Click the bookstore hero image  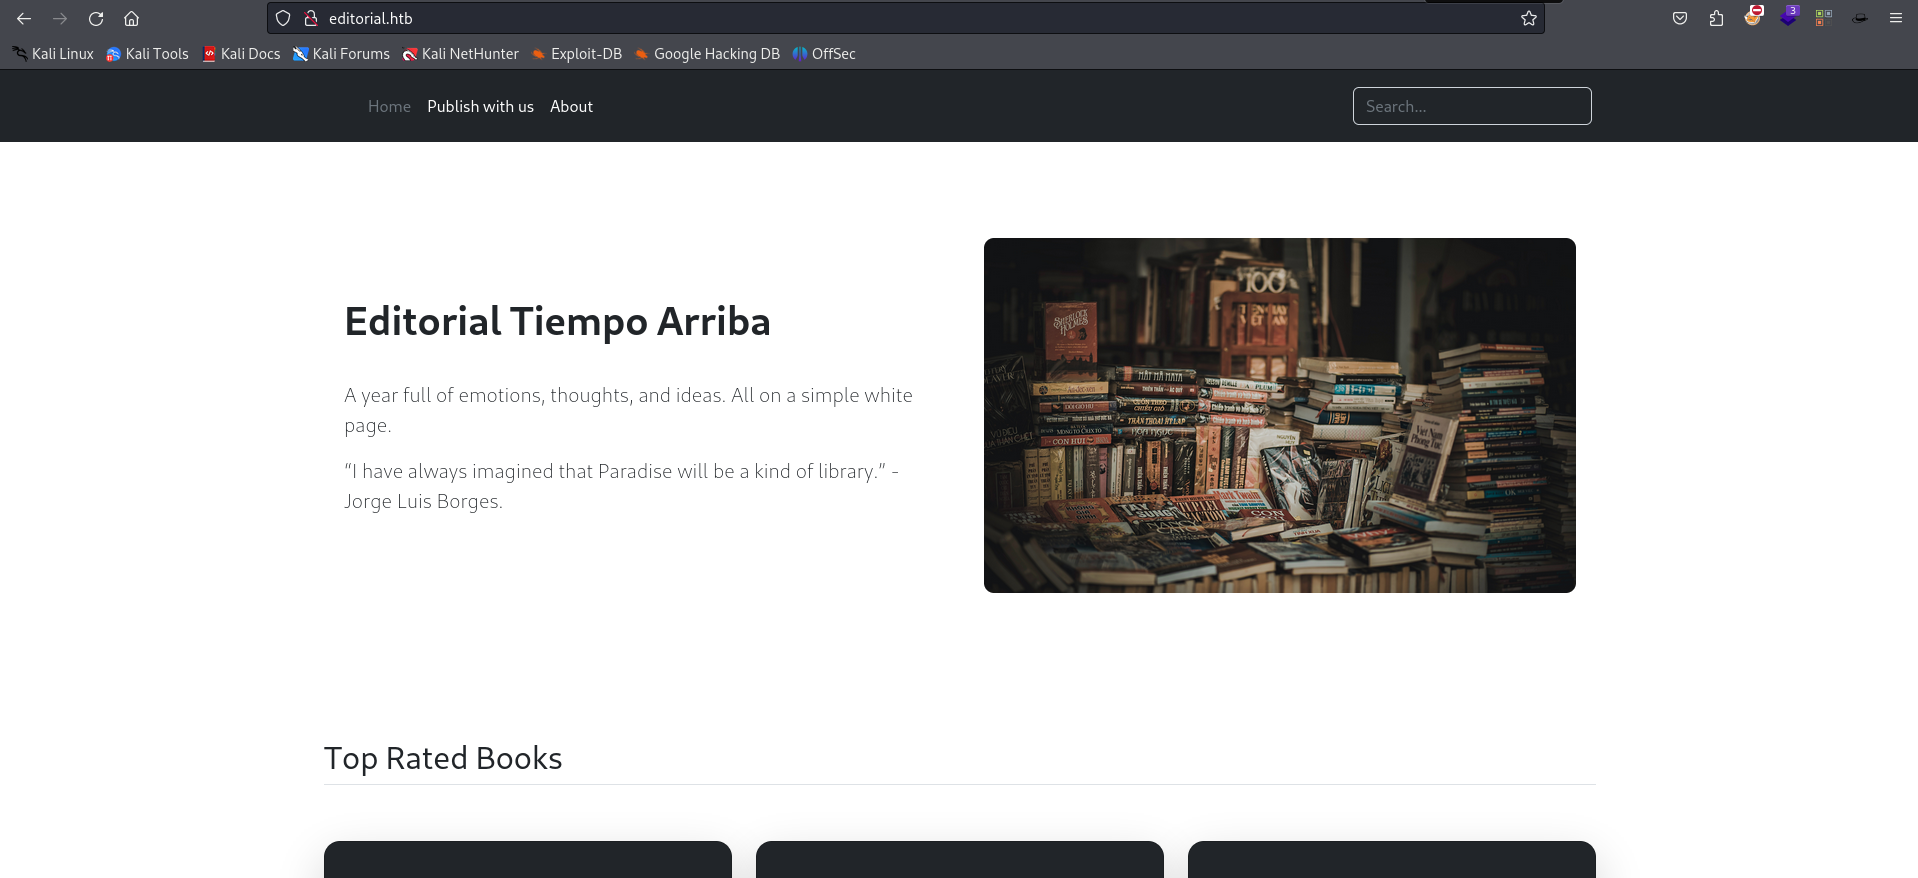tap(1279, 415)
